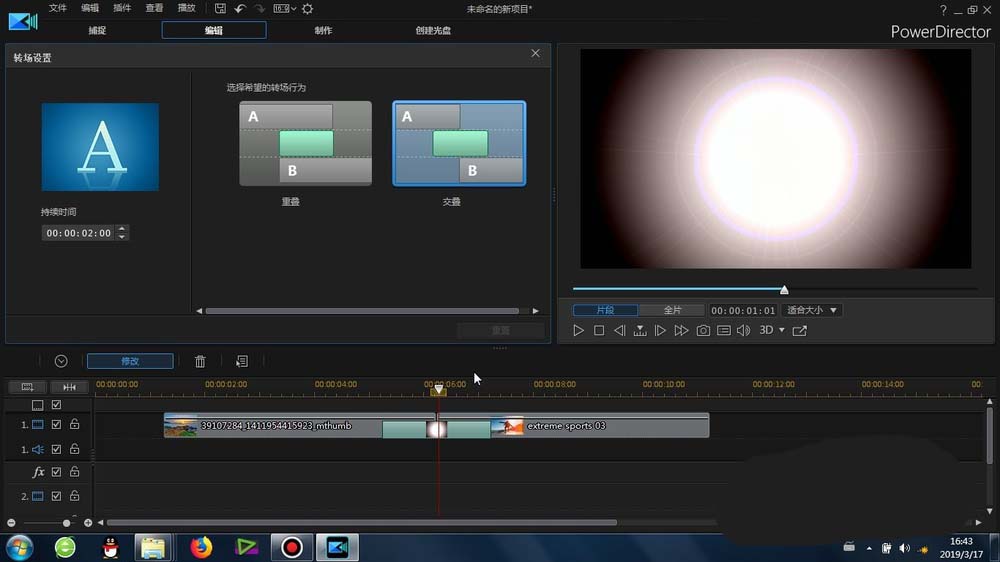Play the preview video

click(x=579, y=331)
